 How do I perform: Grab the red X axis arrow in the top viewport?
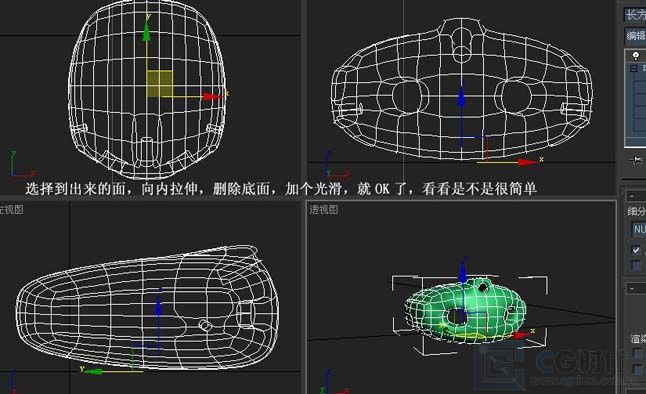(x=212, y=96)
